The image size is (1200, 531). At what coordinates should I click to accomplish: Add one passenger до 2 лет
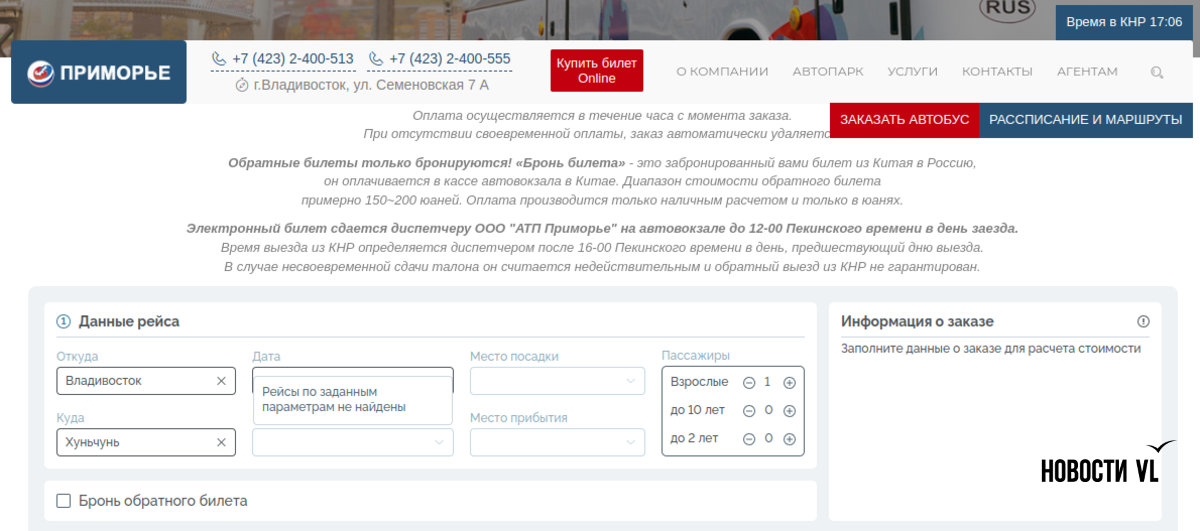click(x=789, y=438)
